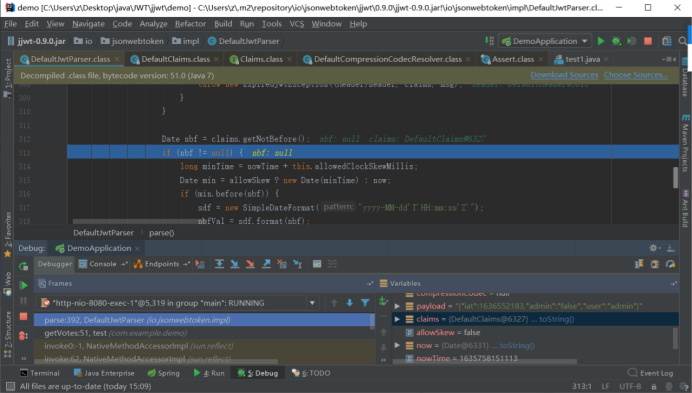Open the Refactor menu

[x=190, y=24]
